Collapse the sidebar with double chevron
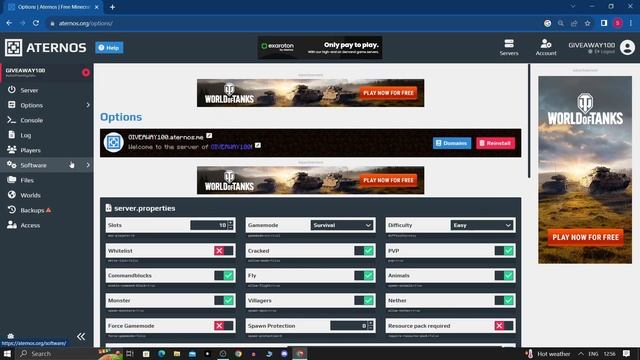Image resolution: width=640 pixels, height=360 pixels. tap(81, 336)
